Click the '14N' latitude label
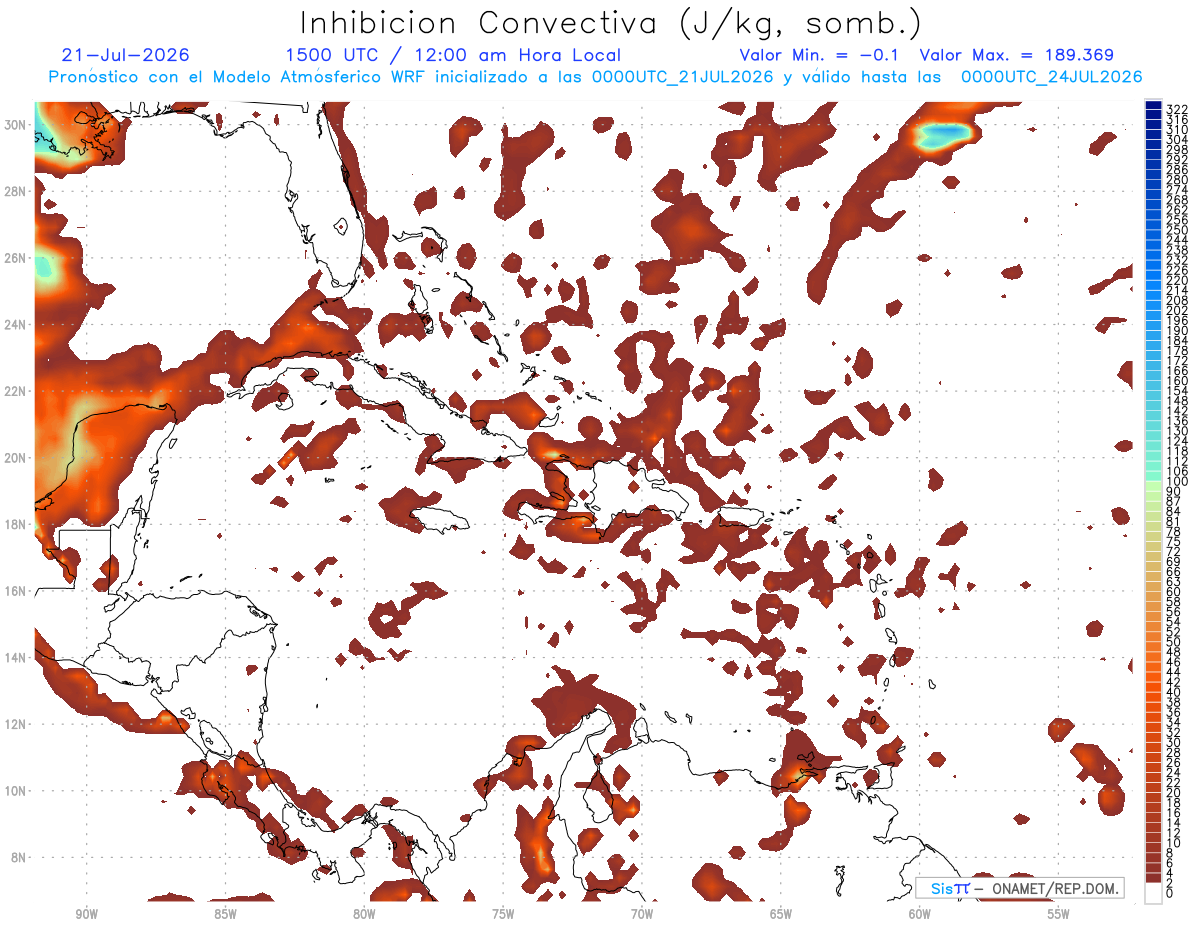 (x=15, y=658)
